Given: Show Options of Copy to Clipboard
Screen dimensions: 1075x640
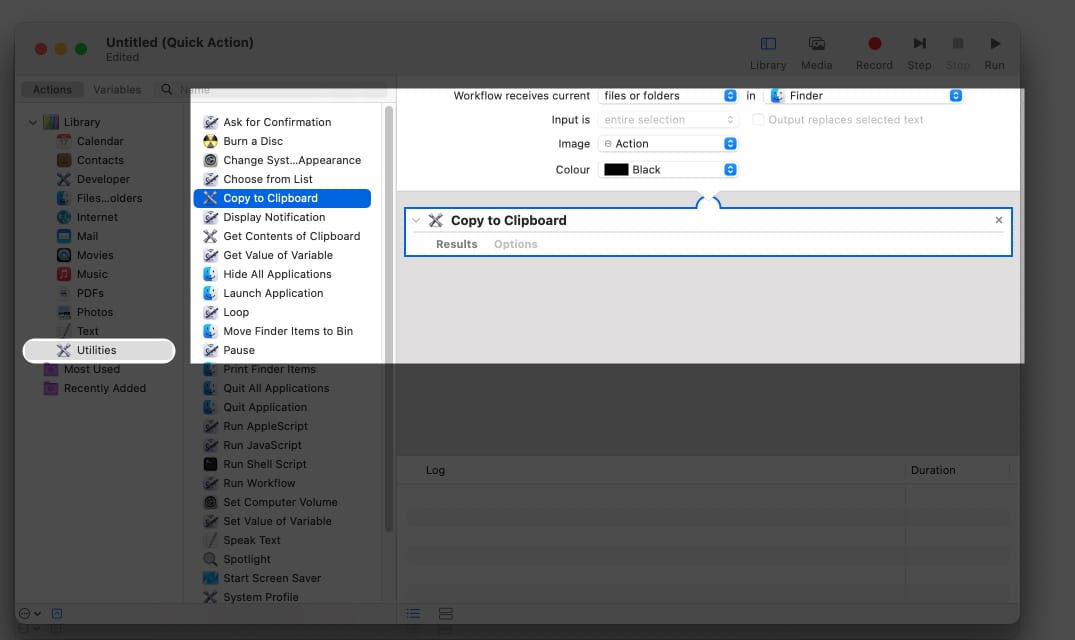Looking at the screenshot, I should 516,245.
